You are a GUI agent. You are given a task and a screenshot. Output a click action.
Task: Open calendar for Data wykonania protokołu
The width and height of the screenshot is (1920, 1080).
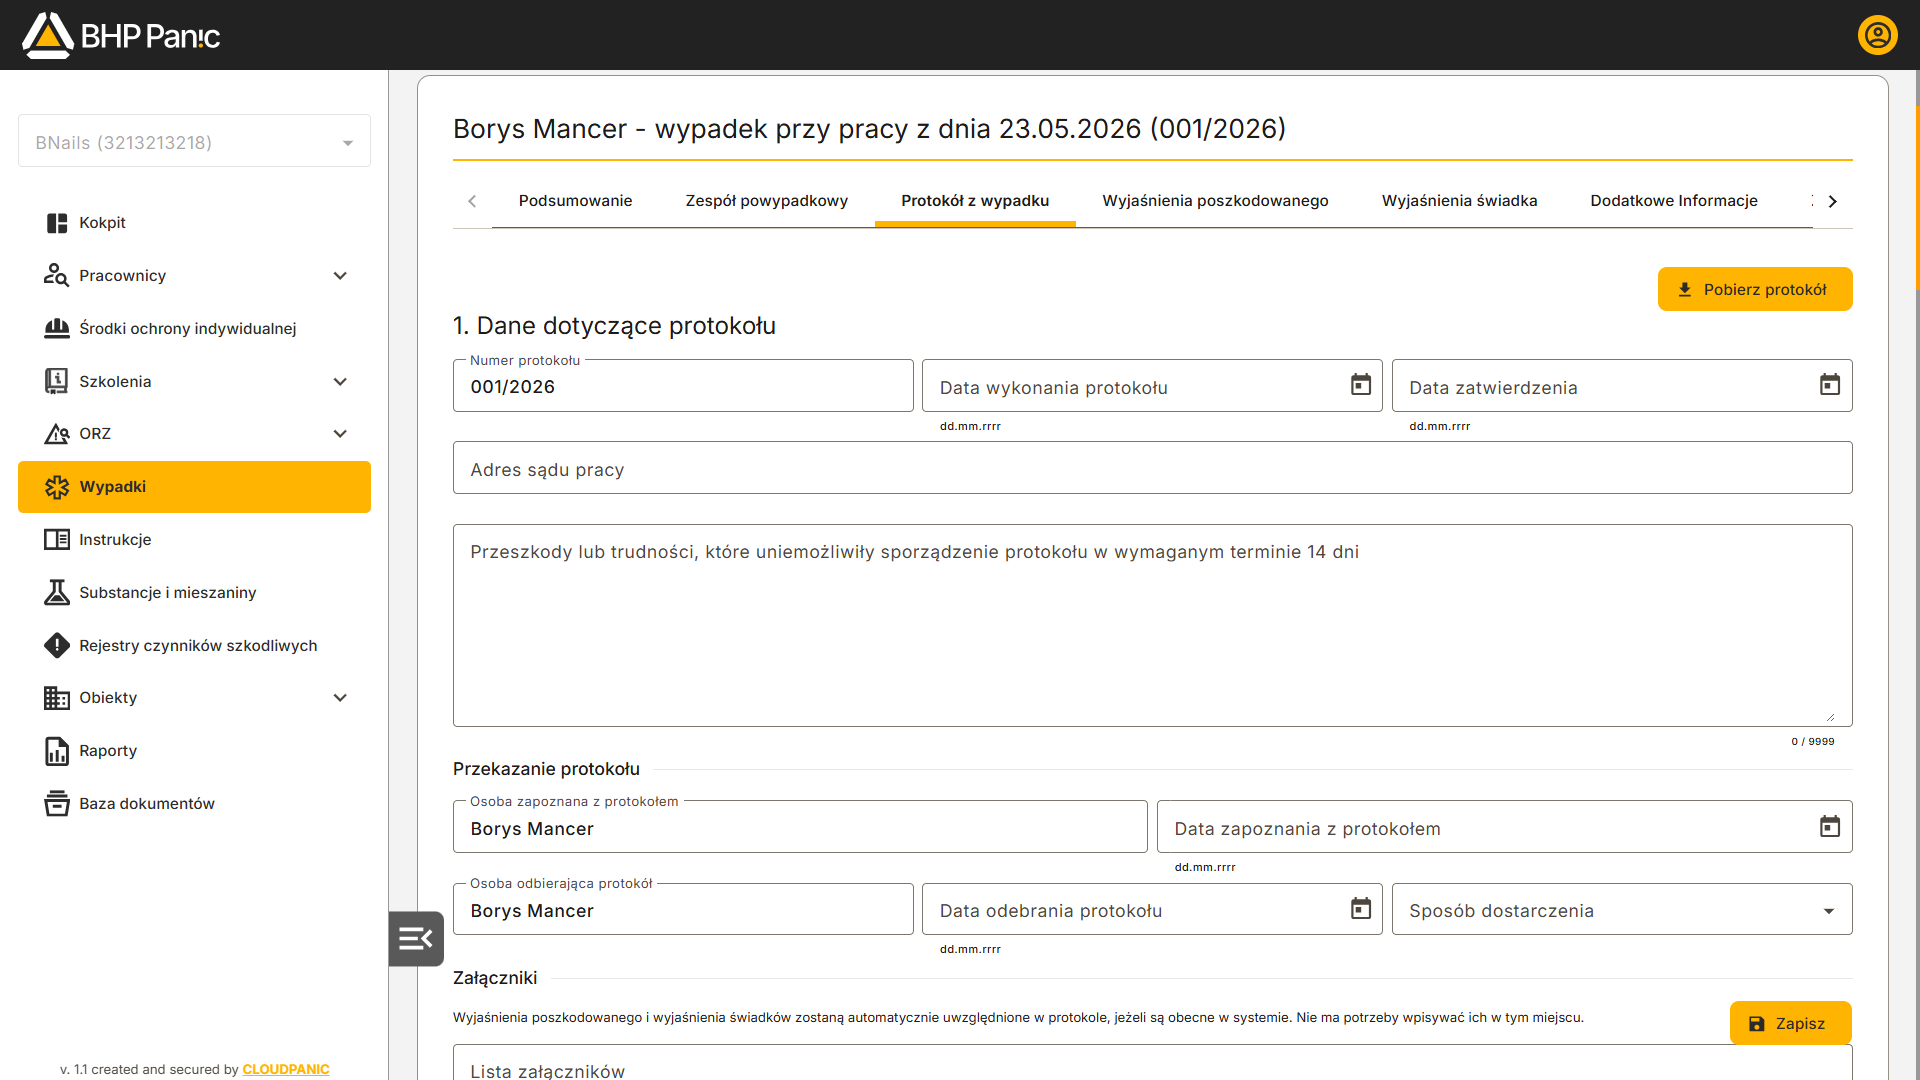pyautogui.click(x=1361, y=385)
